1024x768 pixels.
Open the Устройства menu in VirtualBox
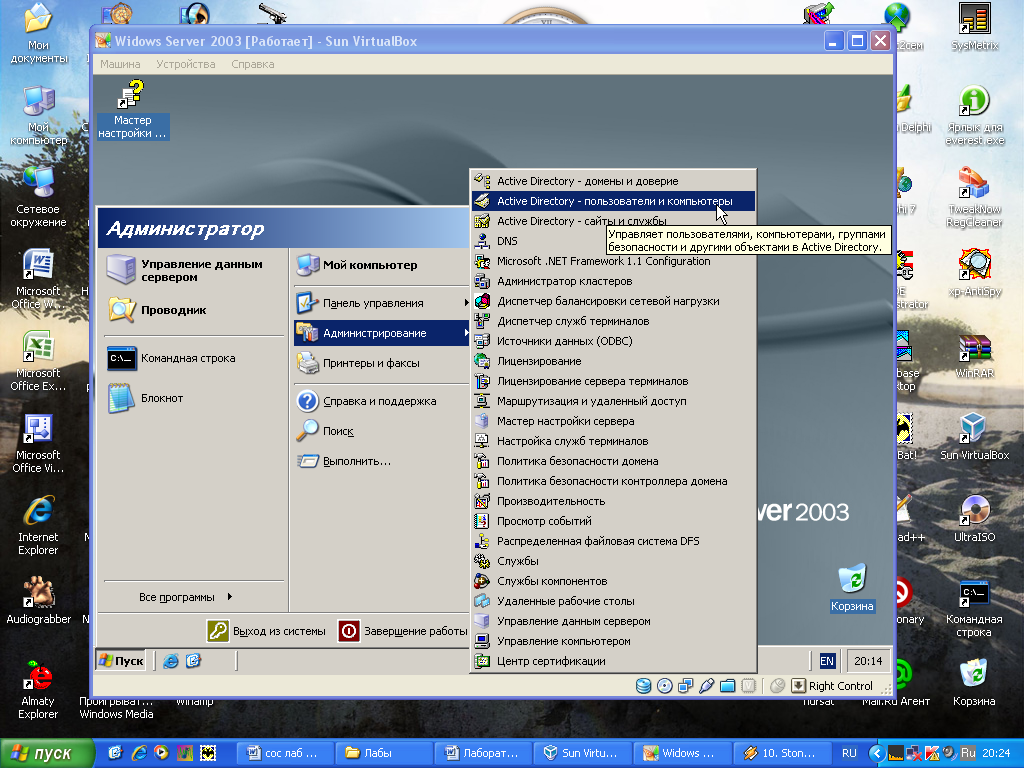185,64
